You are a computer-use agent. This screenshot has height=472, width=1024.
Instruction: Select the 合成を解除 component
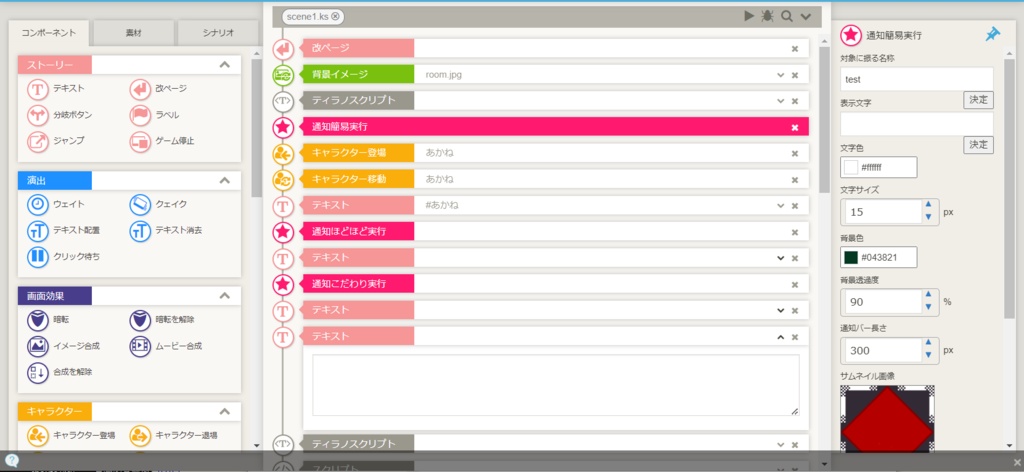point(59,372)
